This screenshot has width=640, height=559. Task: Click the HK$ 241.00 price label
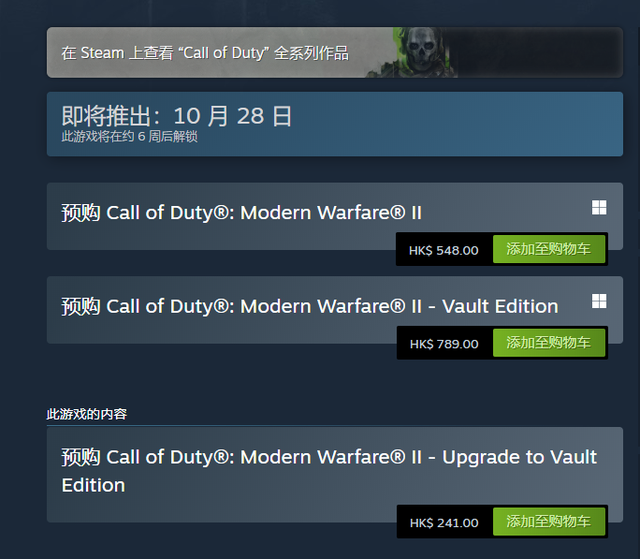pyautogui.click(x=444, y=523)
